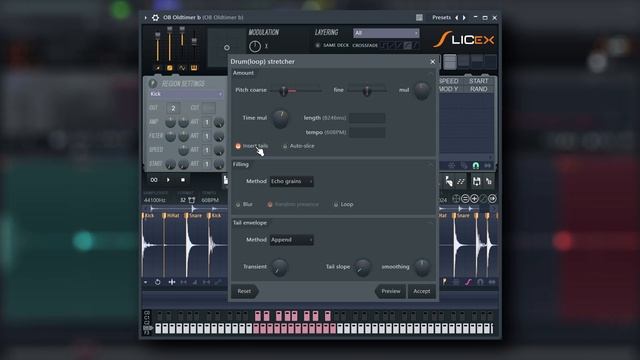Viewport: 640px width, 360px height.
Task: Click the play button in Slicex transport
Action: 168,180
